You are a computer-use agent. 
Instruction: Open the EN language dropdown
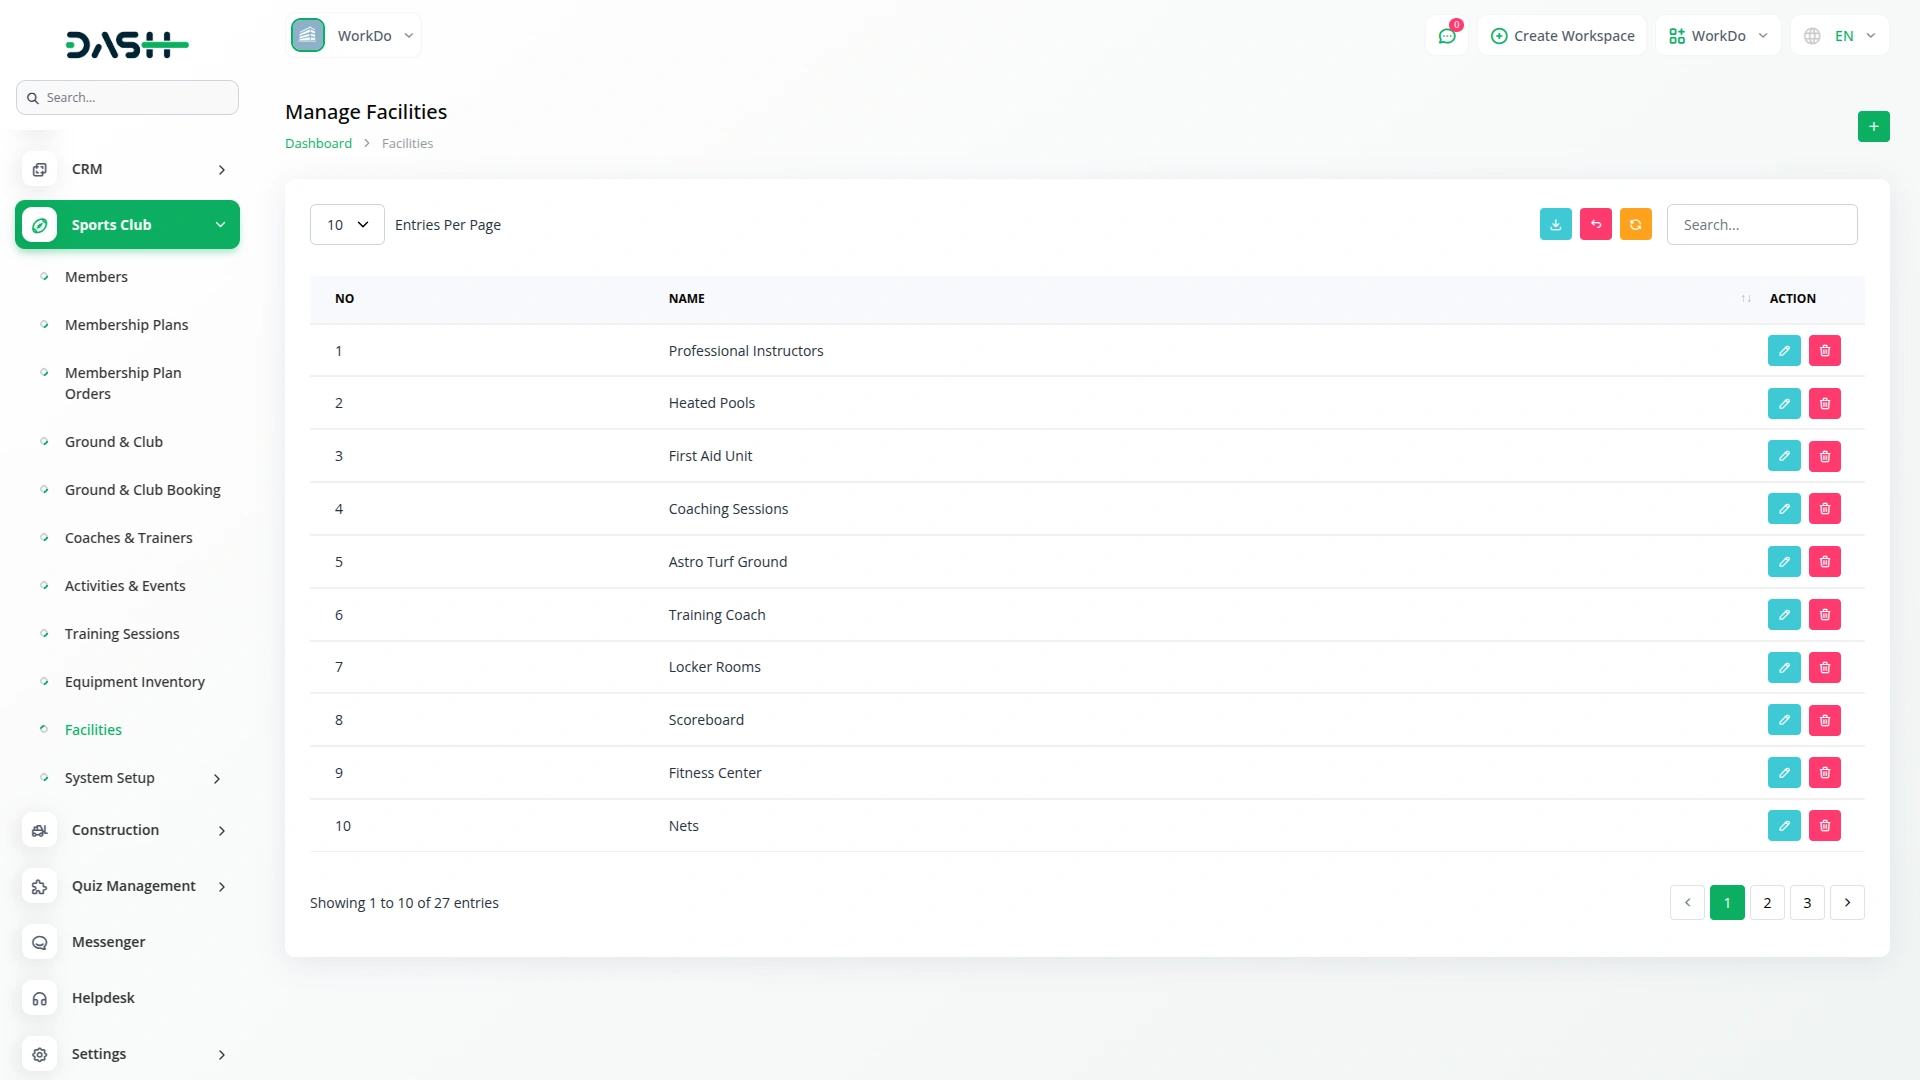click(1840, 36)
